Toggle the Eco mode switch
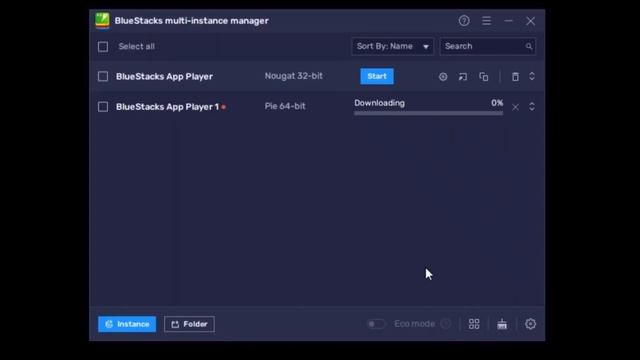Screen dimensions: 640x360 tap(376, 324)
